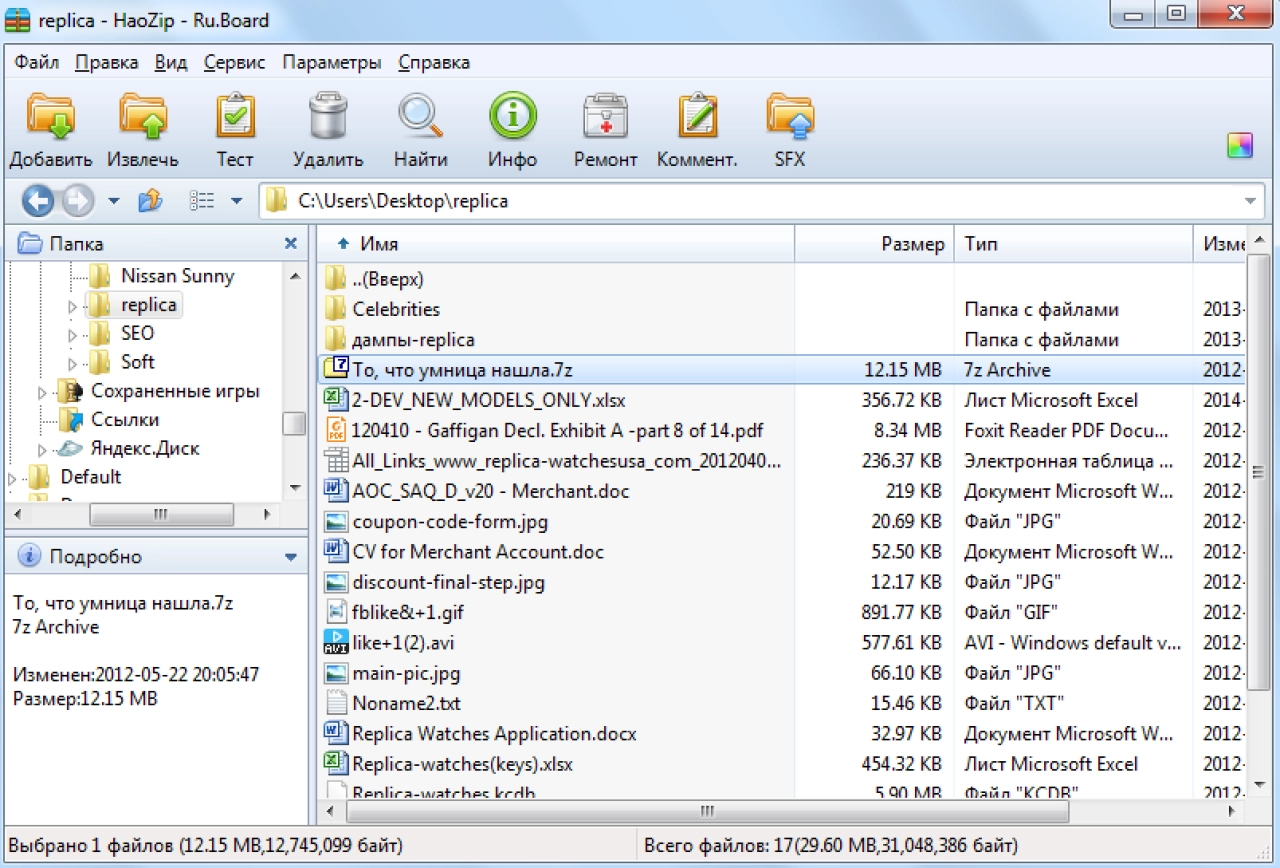The width and height of the screenshot is (1280, 868).
Task: Select the Gaffigan Decl. Exhibit PDF file
Action: pyautogui.click(x=780, y=431)
